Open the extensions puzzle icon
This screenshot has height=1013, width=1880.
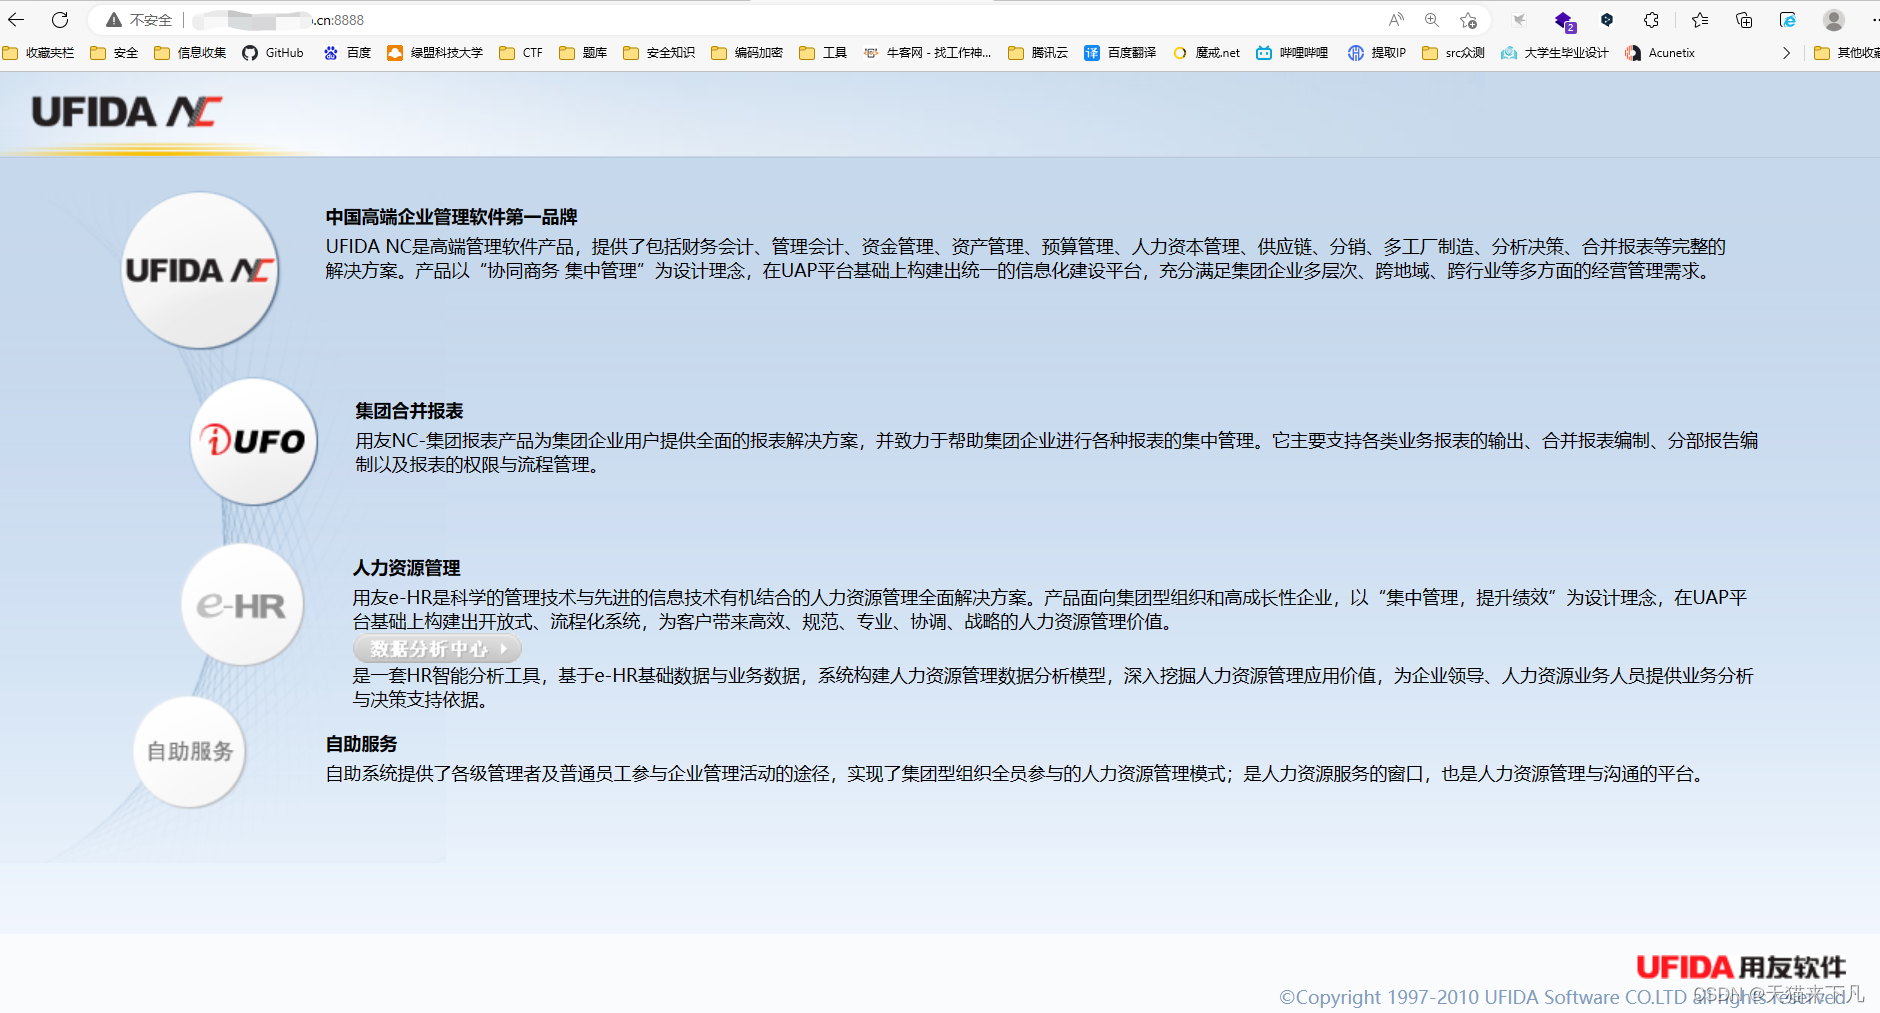(1651, 20)
